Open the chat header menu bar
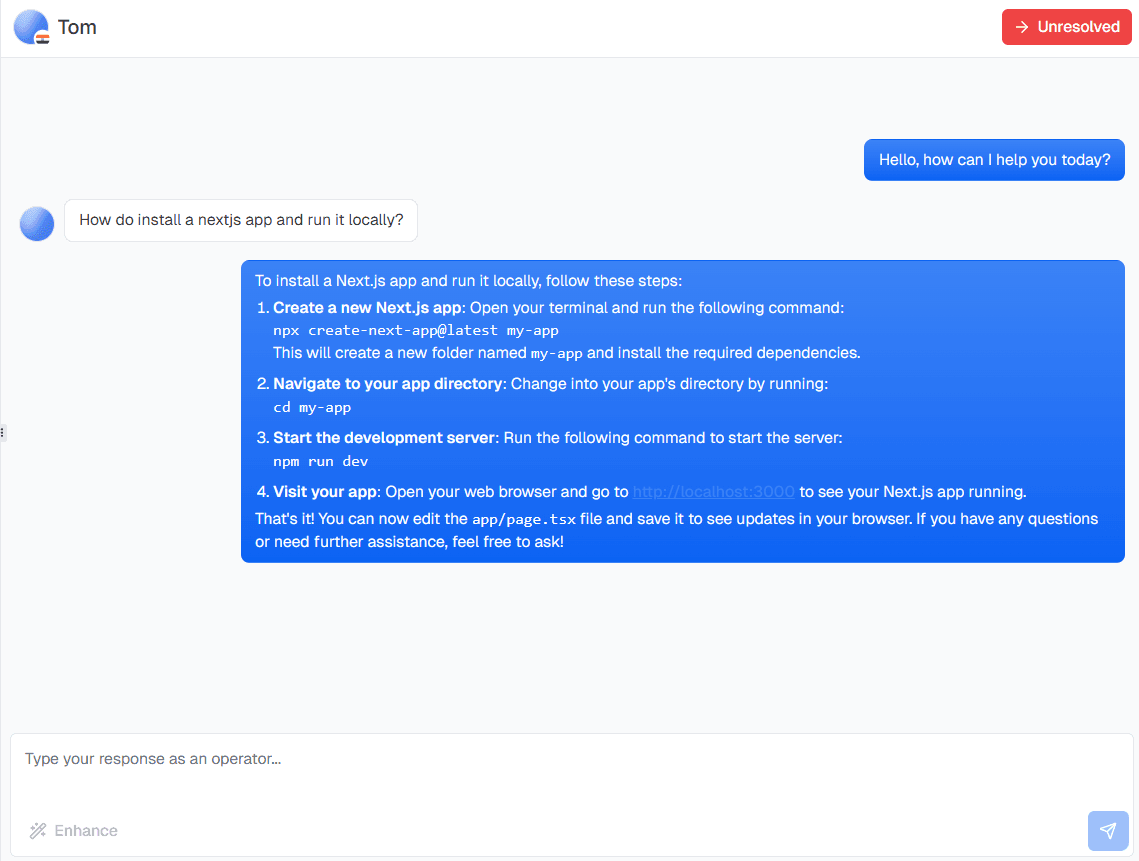Image resolution: width=1139 pixels, height=861 pixels. [570, 27]
